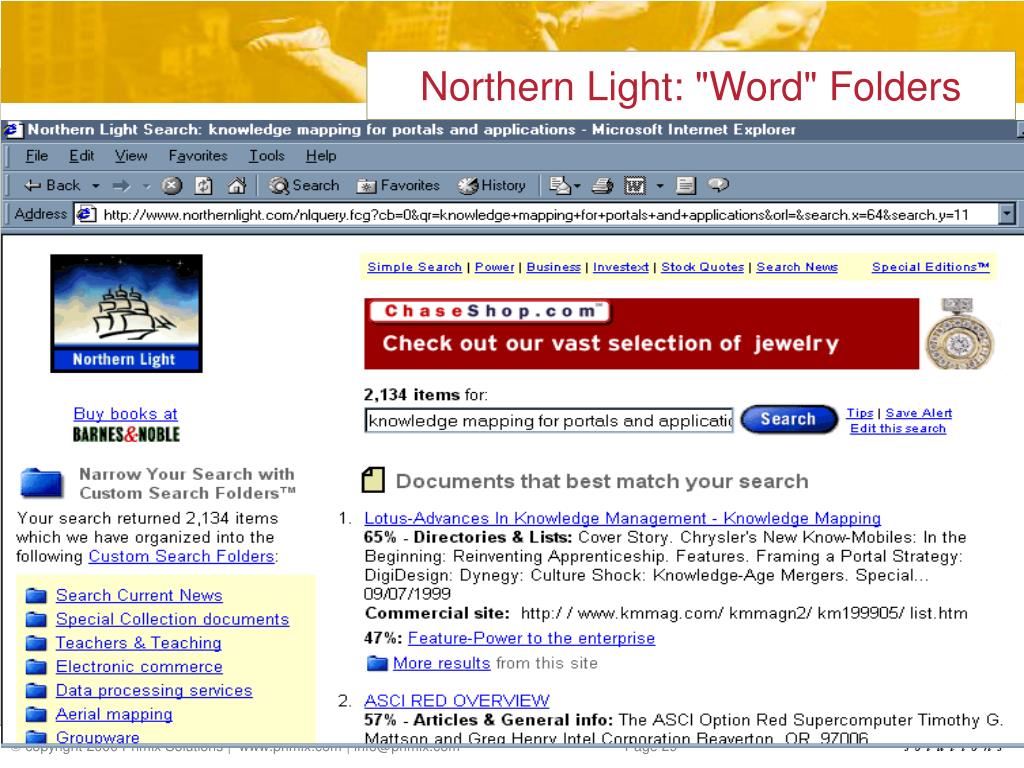Expand the address bar dropdown arrow
Image resolution: width=1024 pixels, height=768 pixels.
click(1007, 214)
